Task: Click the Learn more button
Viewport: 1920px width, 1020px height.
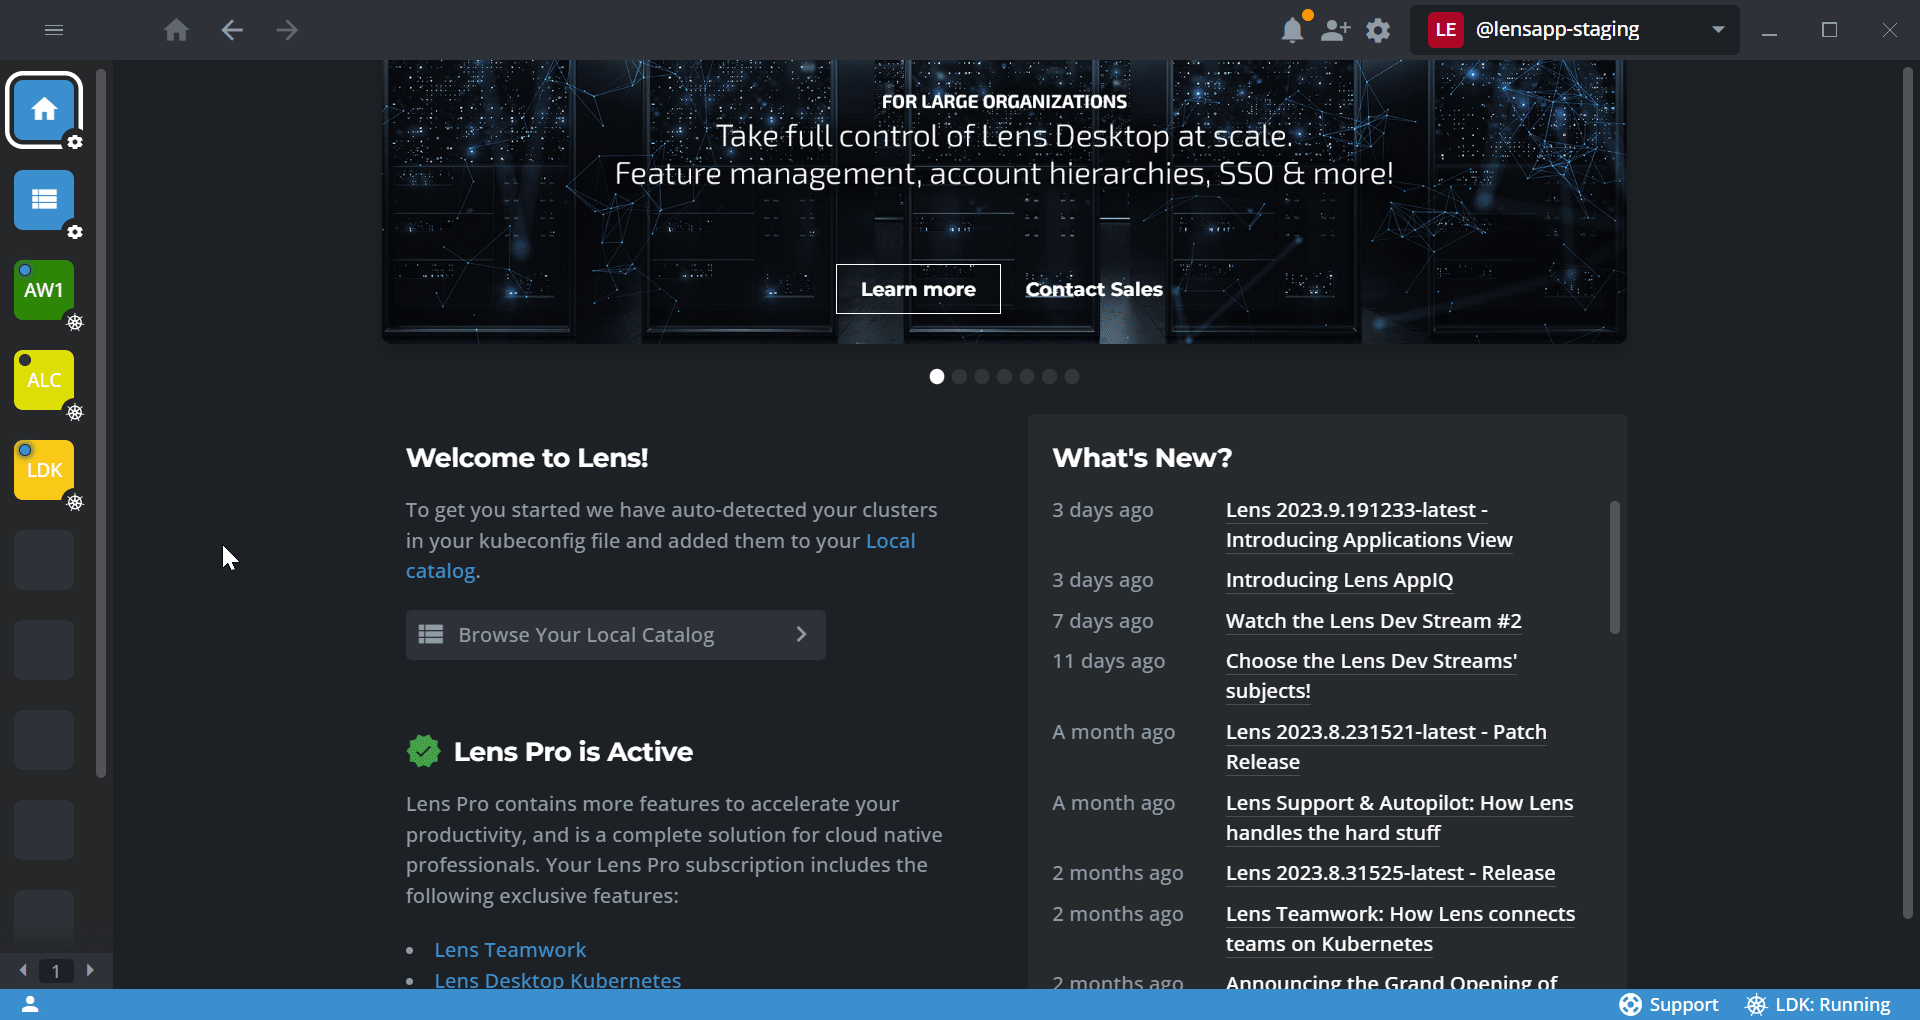Action: pos(918,289)
